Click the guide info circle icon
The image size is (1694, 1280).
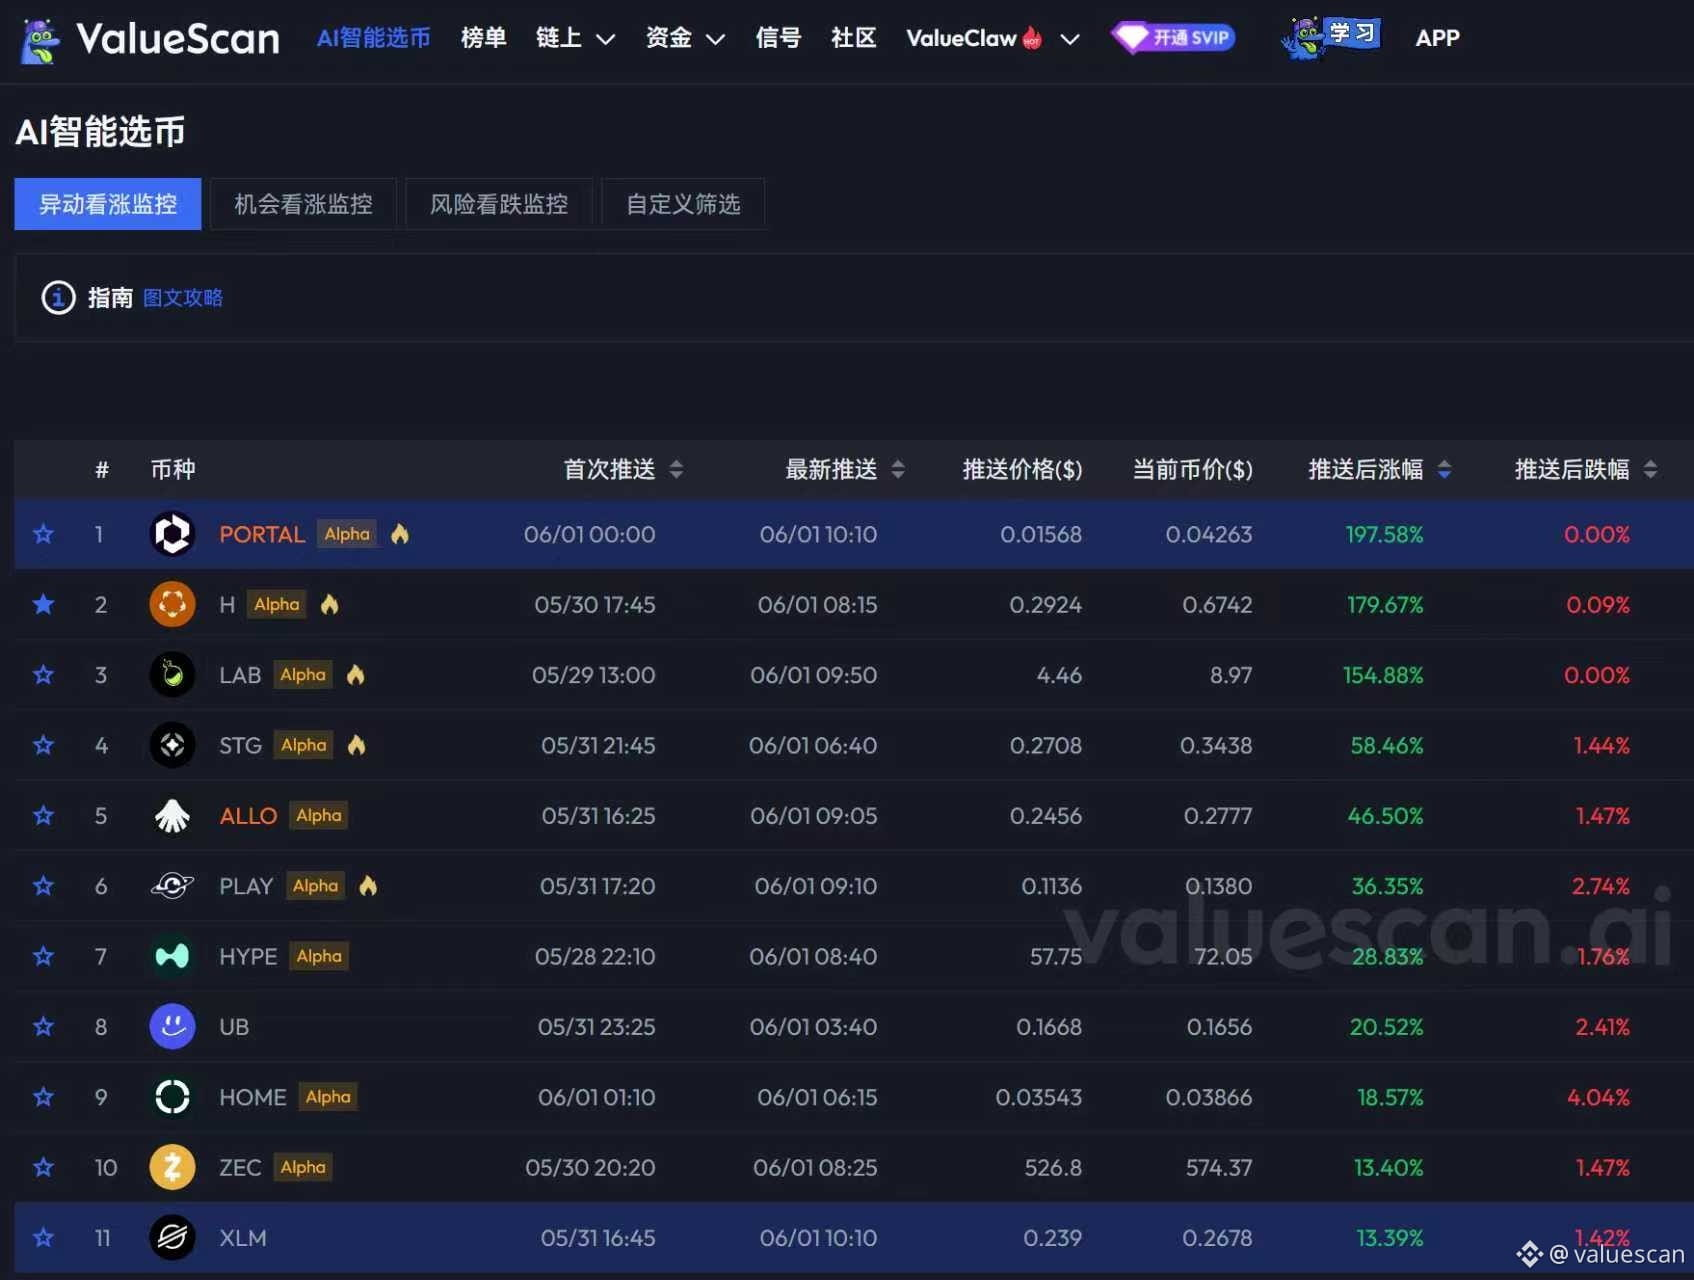click(x=58, y=298)
